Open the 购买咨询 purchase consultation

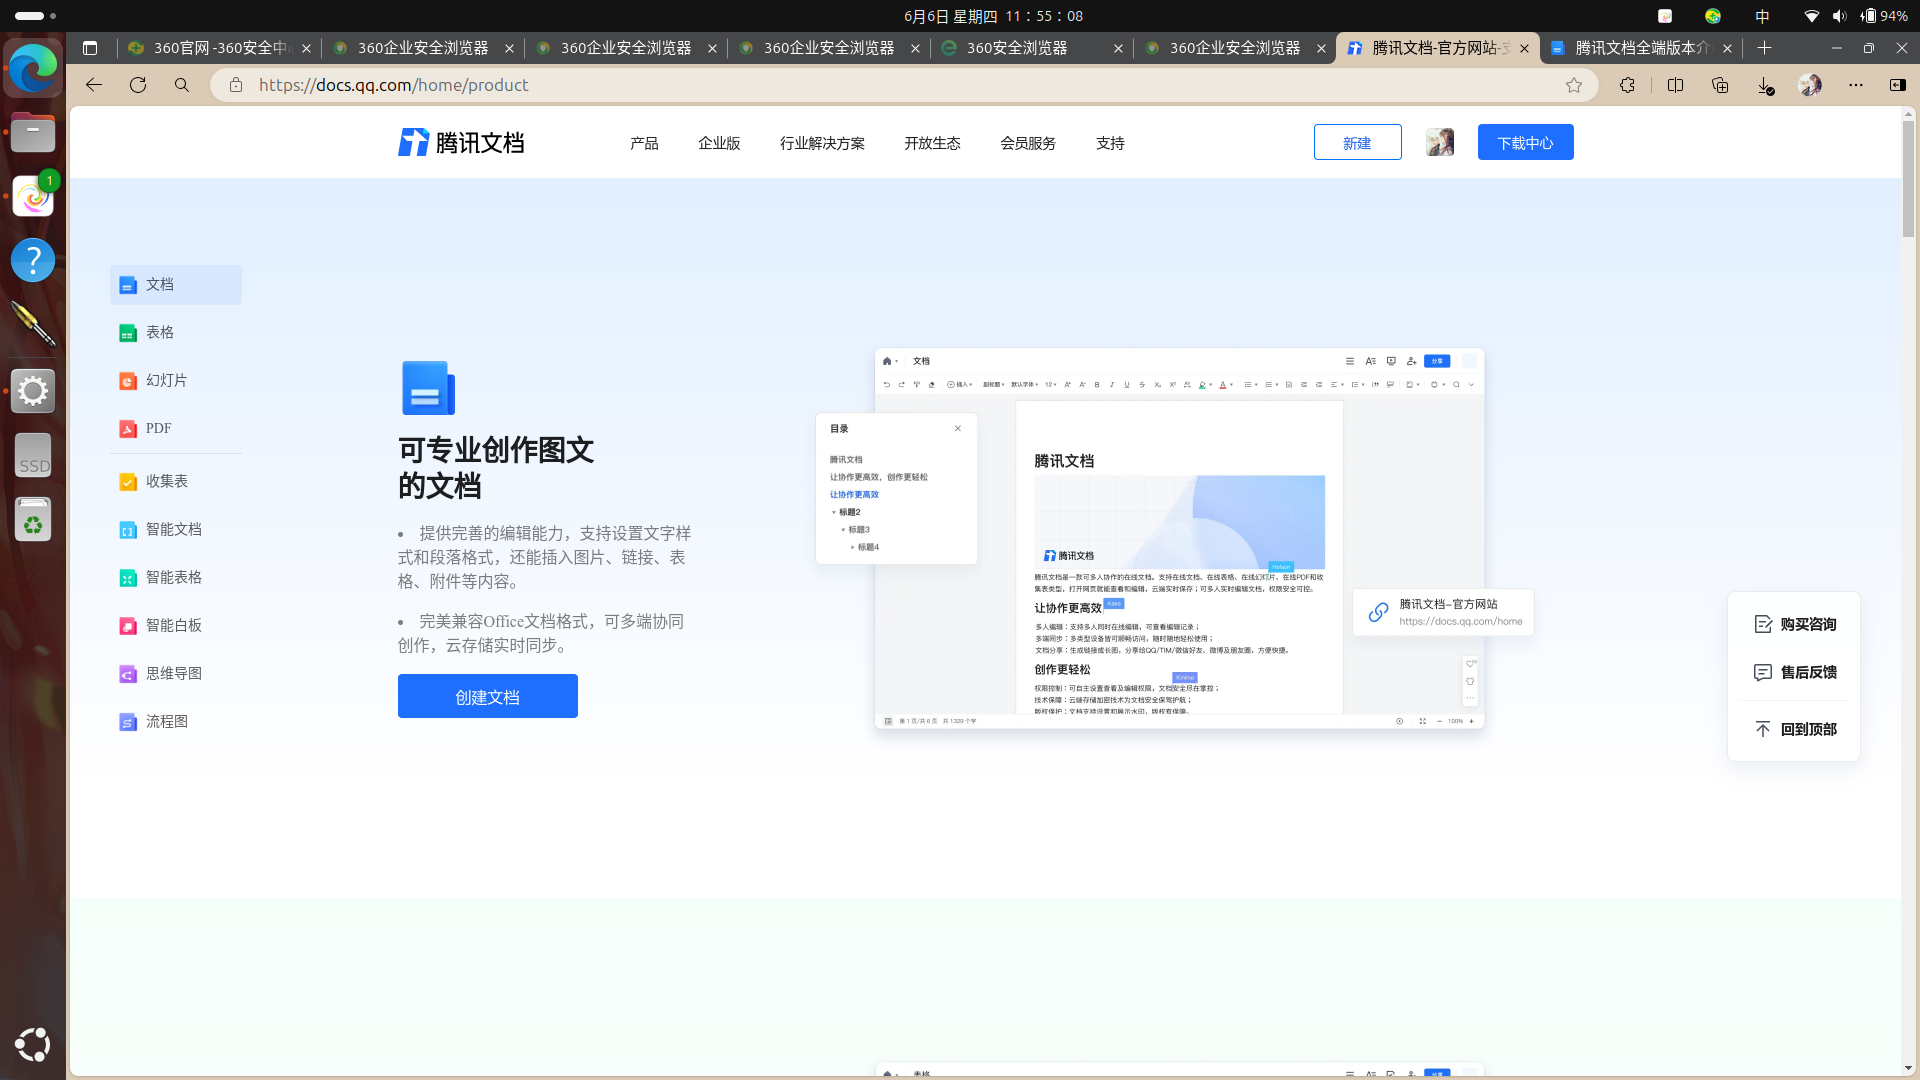click(1795, 624)
